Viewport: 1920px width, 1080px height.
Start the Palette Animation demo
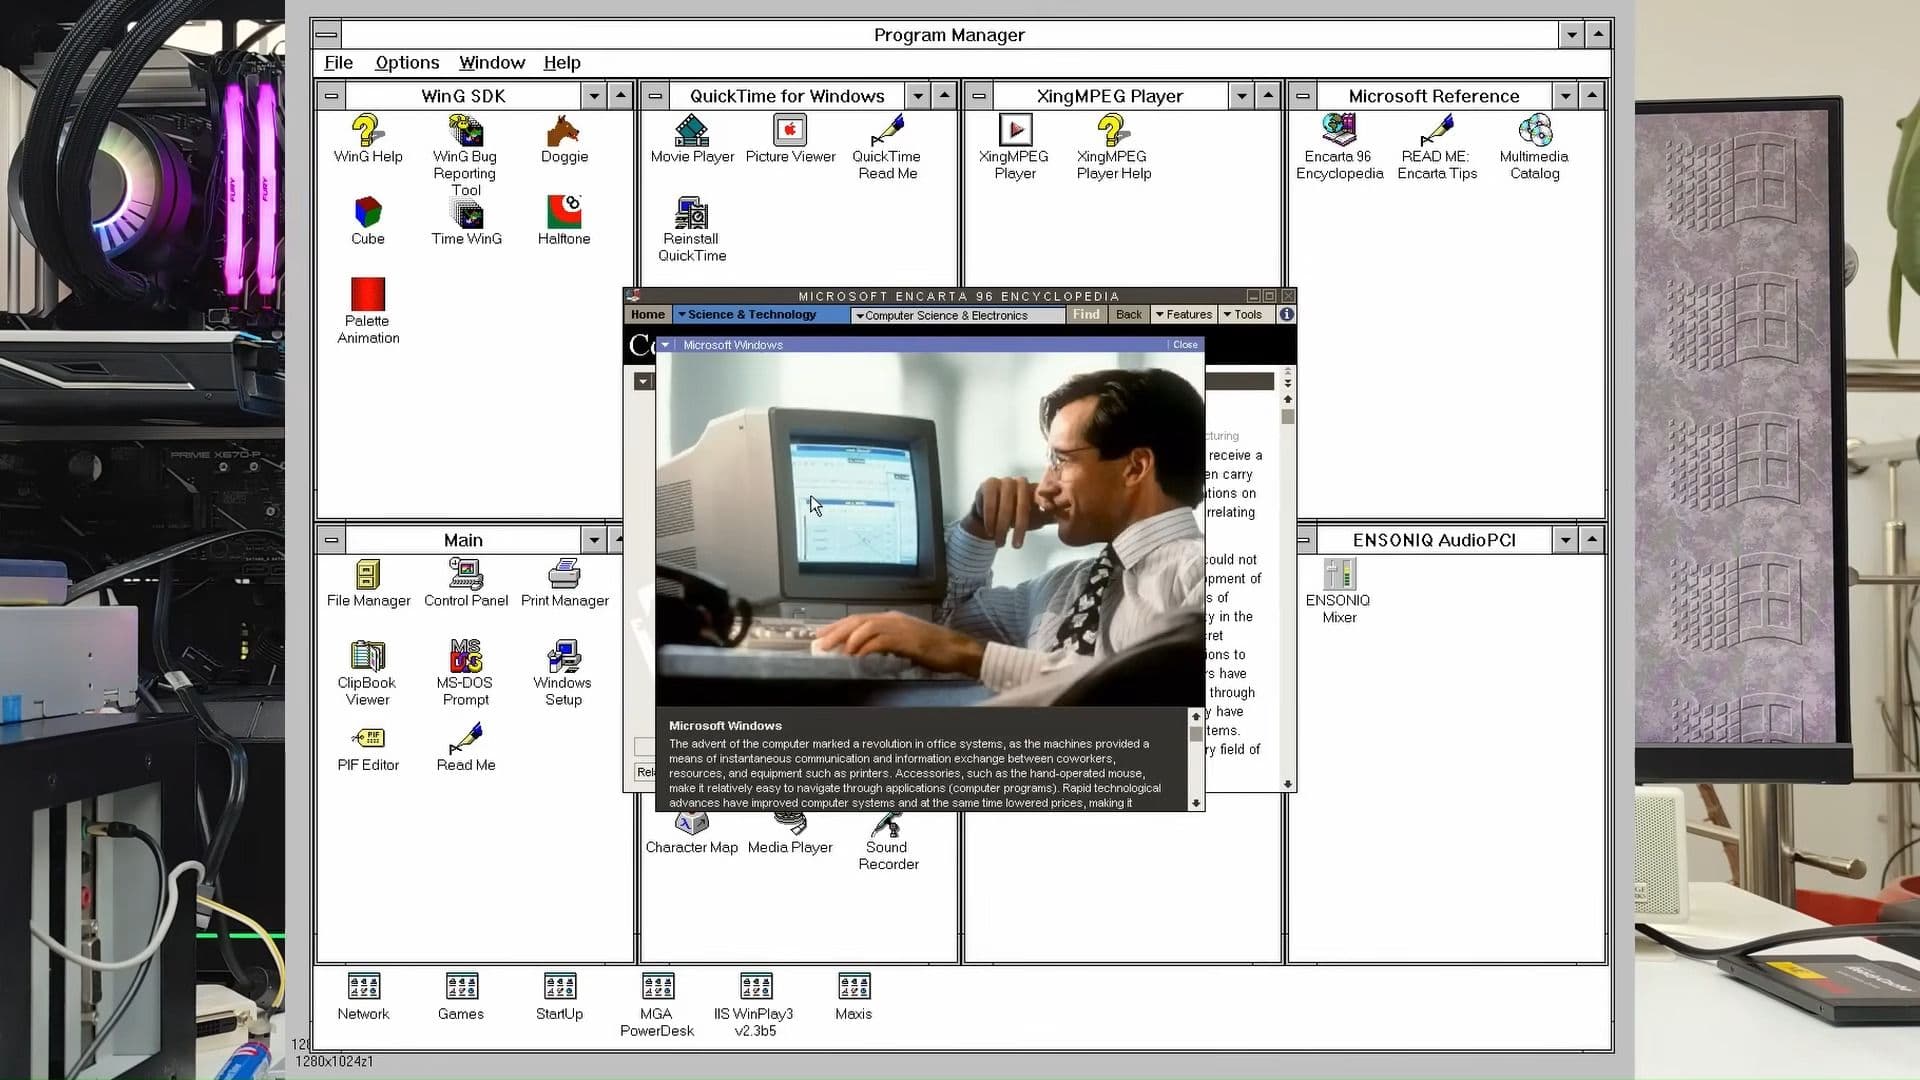point(366,297)
